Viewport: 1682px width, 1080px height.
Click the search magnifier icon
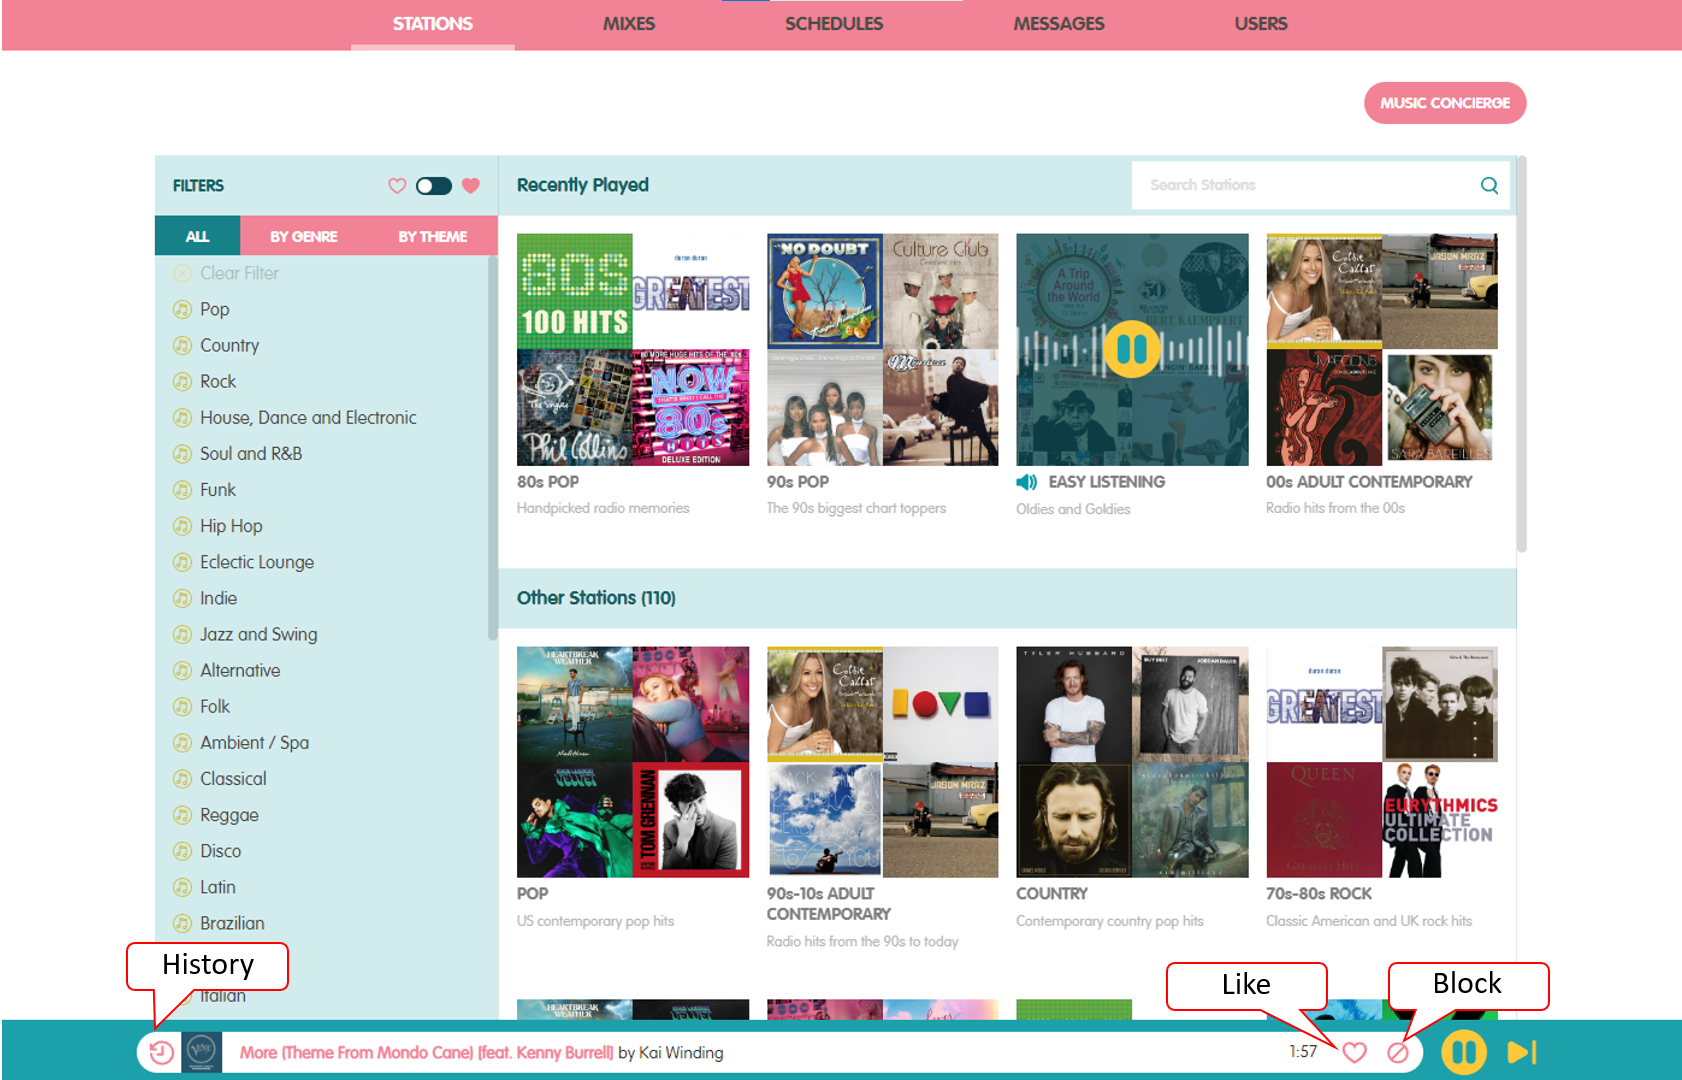pos(1489,185)
